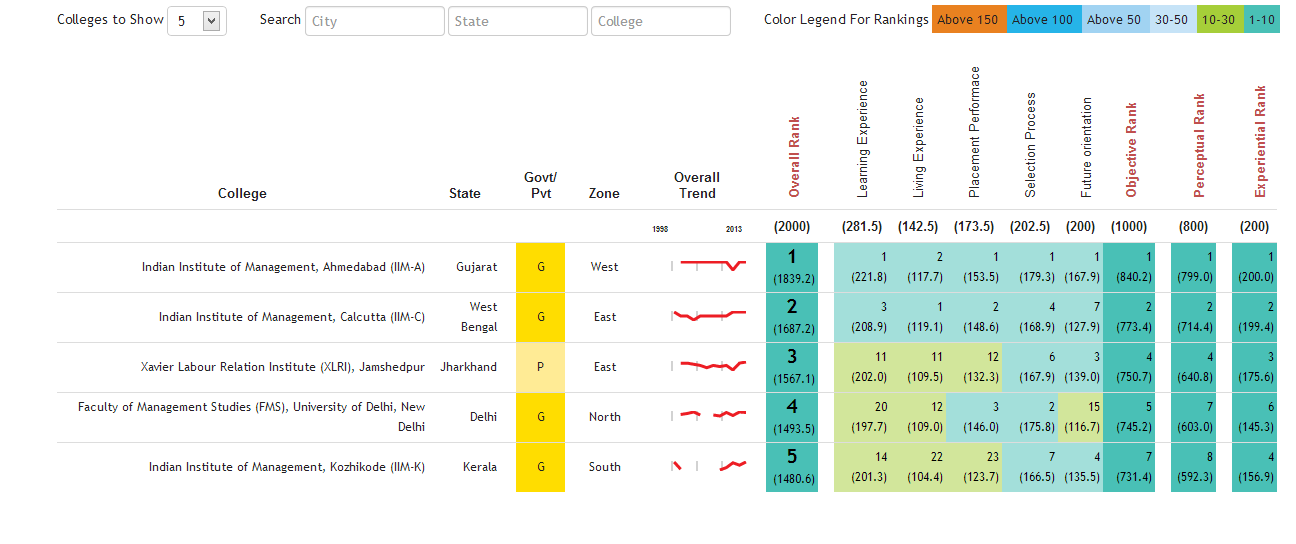Click FMS future orientation cell (116.7)
The width and height of the screenshot is (1296, 544).
point(1080,417)
